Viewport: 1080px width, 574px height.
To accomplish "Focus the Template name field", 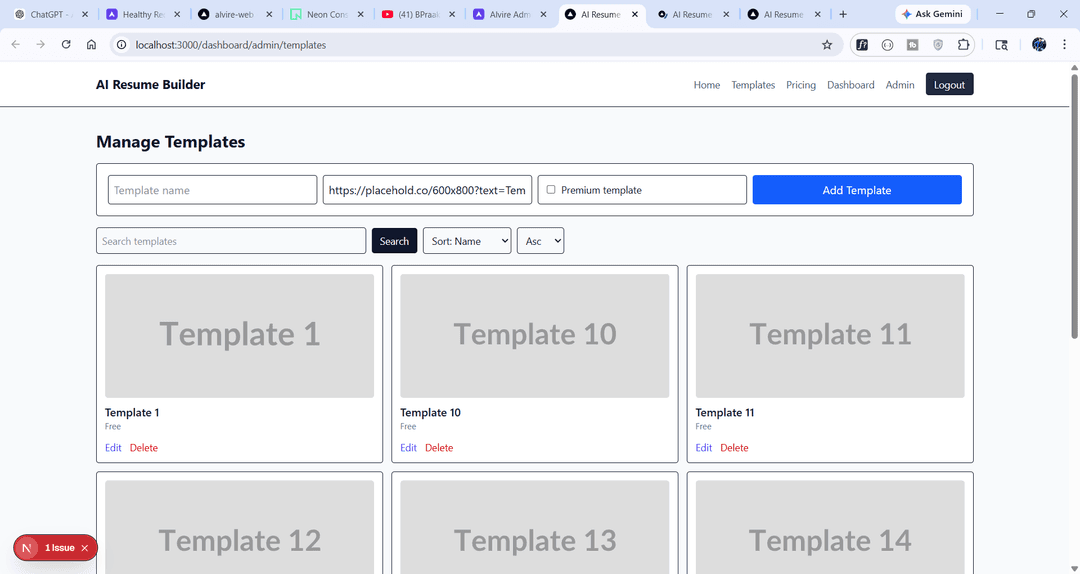I will pos(212,189).
